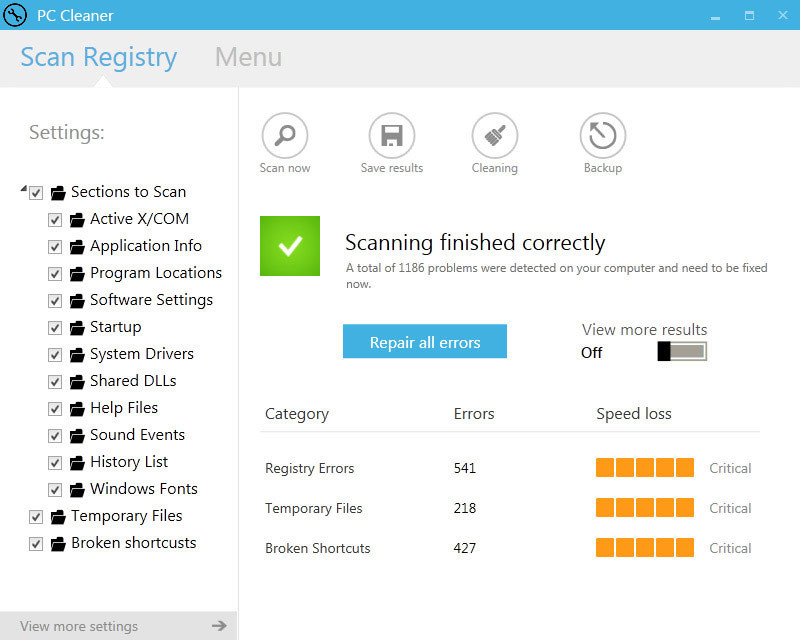Viewport: 800px width, 640px height.
Task: Click the Save results label
Action: (392, 168)
